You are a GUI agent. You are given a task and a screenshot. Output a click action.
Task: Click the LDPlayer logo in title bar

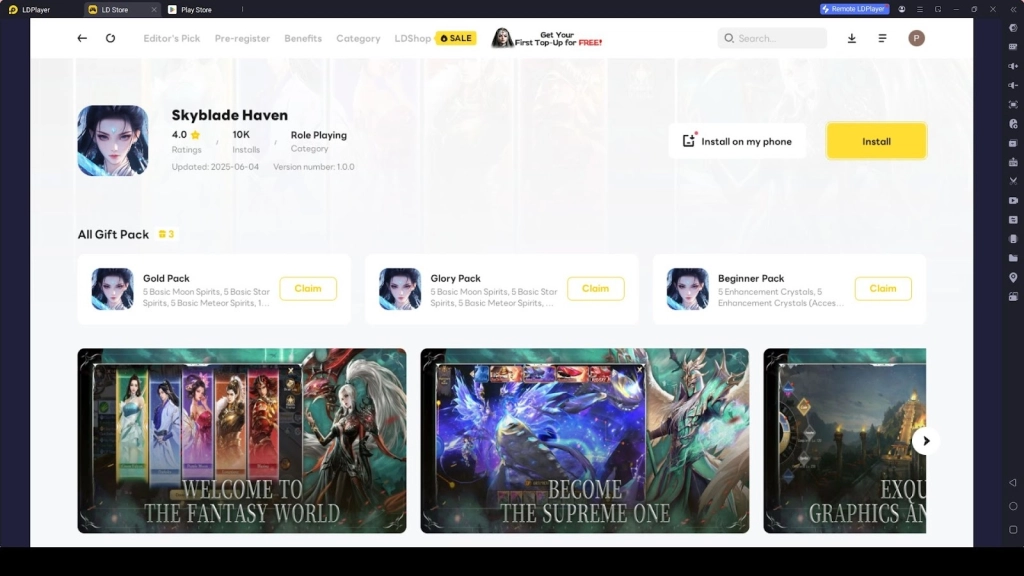pos(13,10)
